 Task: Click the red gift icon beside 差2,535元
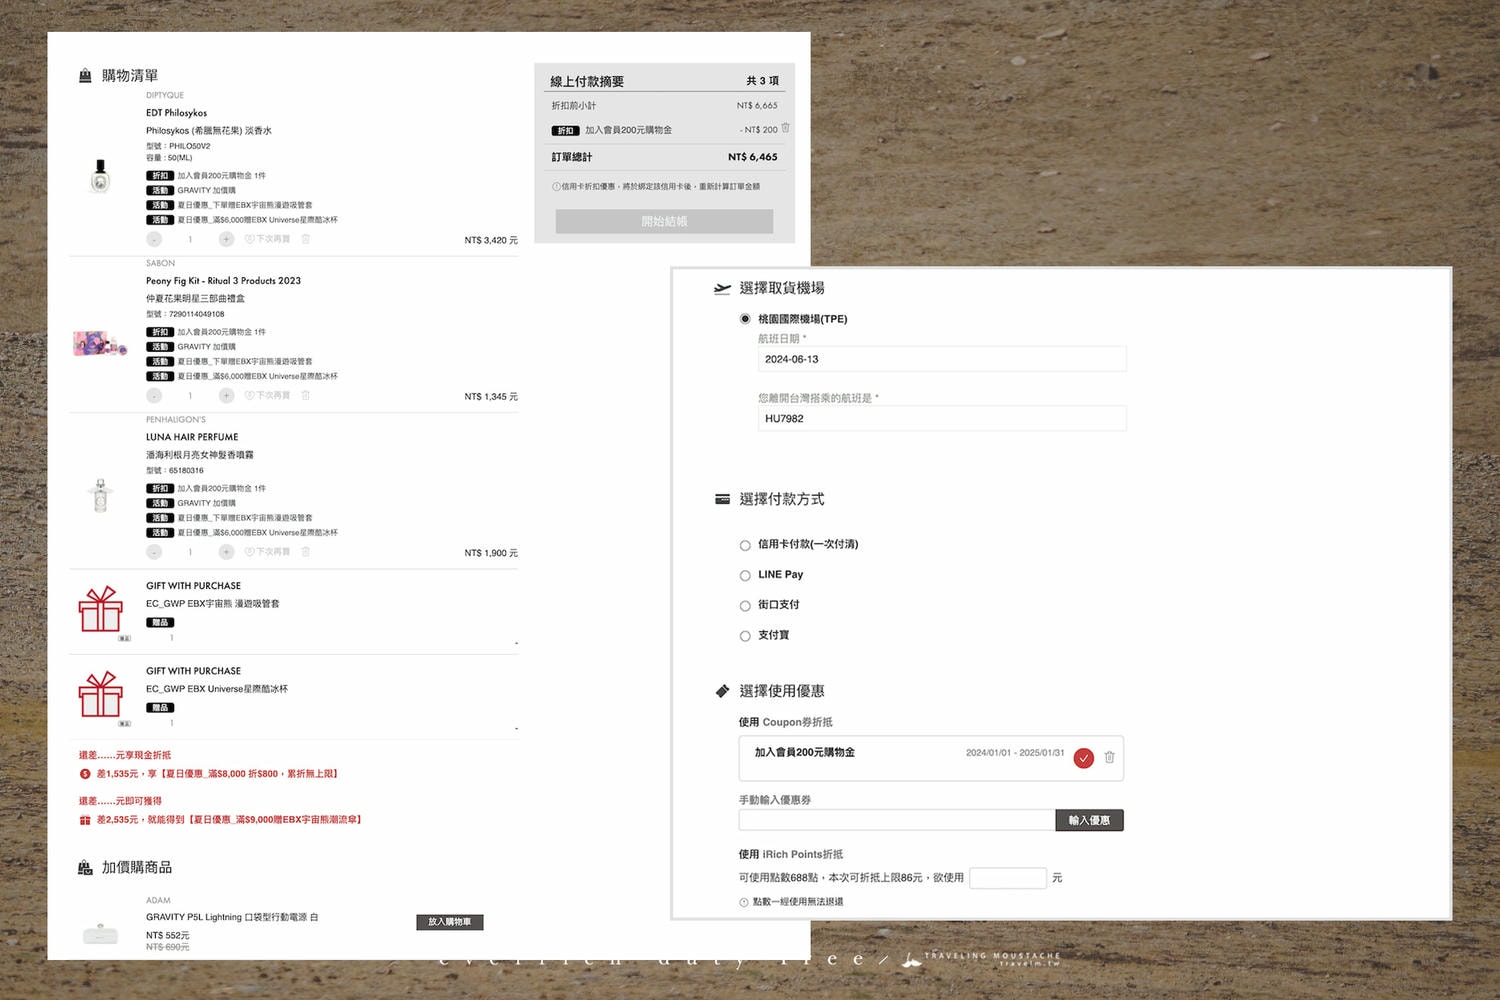(x=85, y=820)
